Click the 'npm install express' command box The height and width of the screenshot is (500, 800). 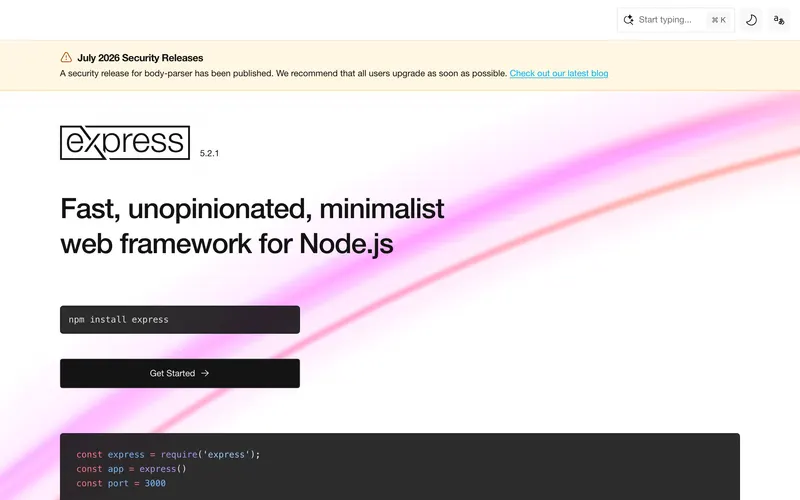pyautogui.click(x=180, y=319)
